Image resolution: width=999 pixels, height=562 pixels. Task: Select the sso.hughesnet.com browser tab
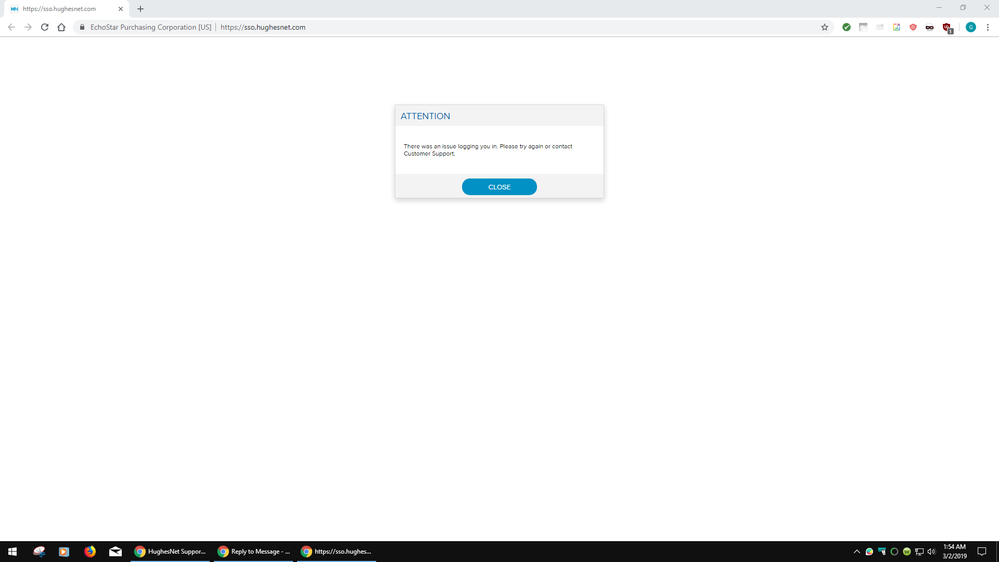coord(60,9)
